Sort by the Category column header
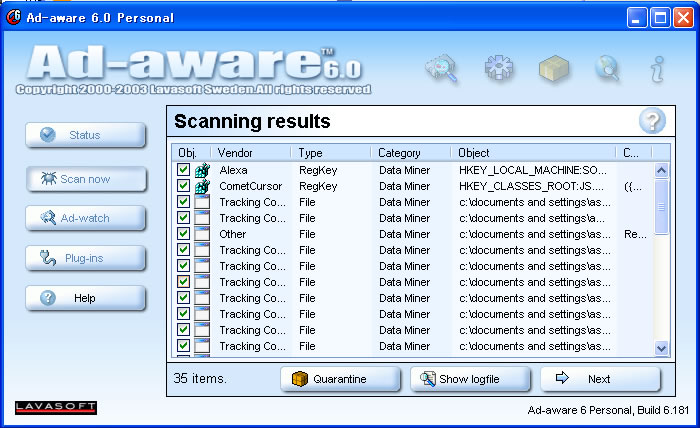 pos(411,153)
